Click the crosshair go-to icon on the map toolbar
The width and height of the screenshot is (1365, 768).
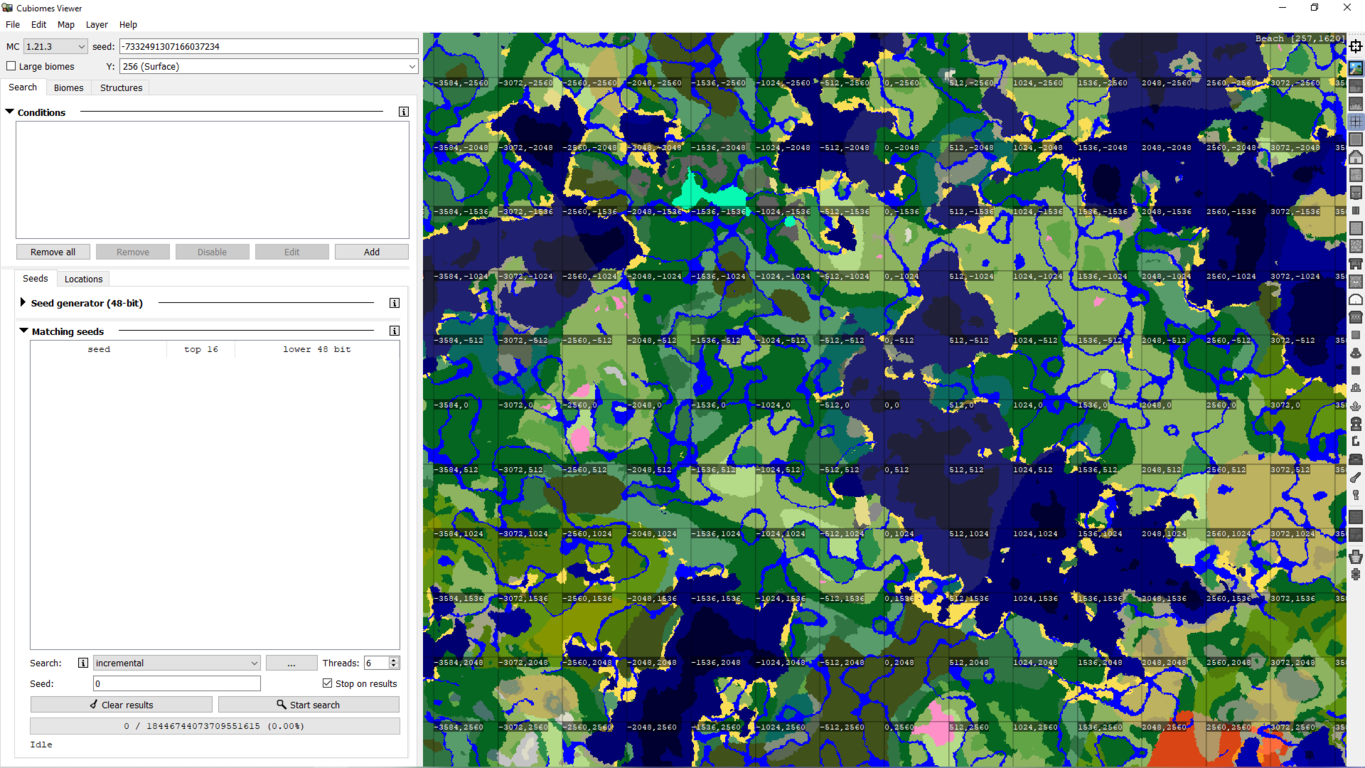click(x=1356, y=46)
